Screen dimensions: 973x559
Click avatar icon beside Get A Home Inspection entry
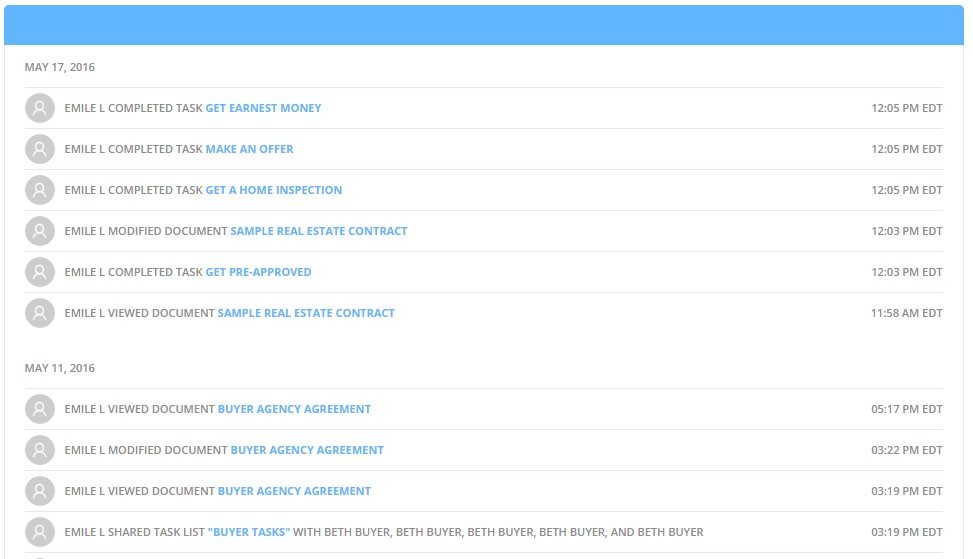pyautogui.click(x=40, y=190)
